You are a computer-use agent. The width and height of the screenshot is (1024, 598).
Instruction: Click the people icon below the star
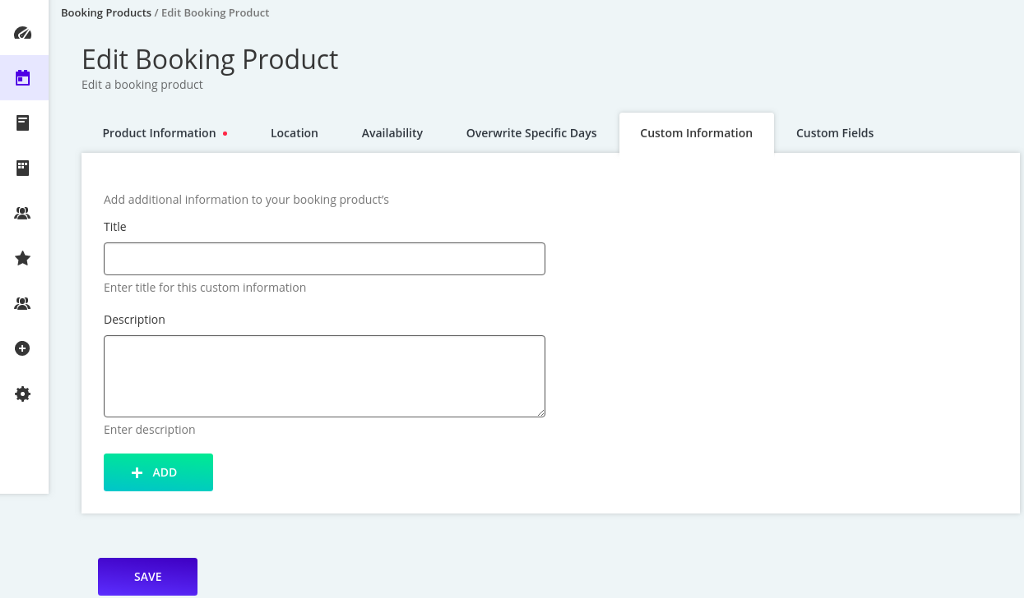[22, 303]
